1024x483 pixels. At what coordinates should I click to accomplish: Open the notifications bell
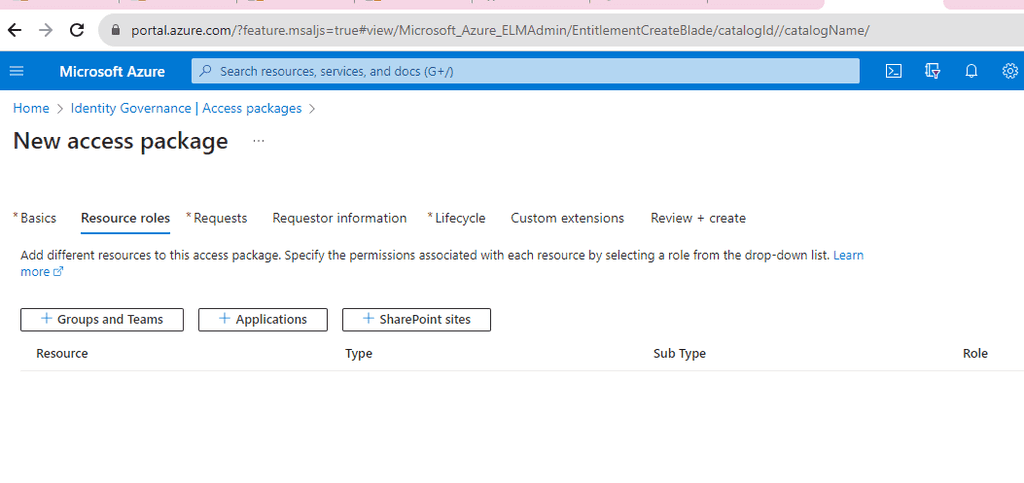(971, 71)
